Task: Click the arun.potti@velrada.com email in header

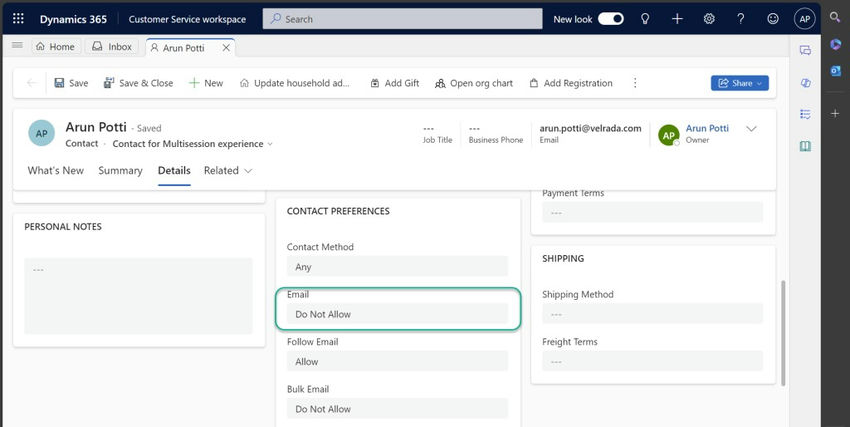Action: coord(590,128)
